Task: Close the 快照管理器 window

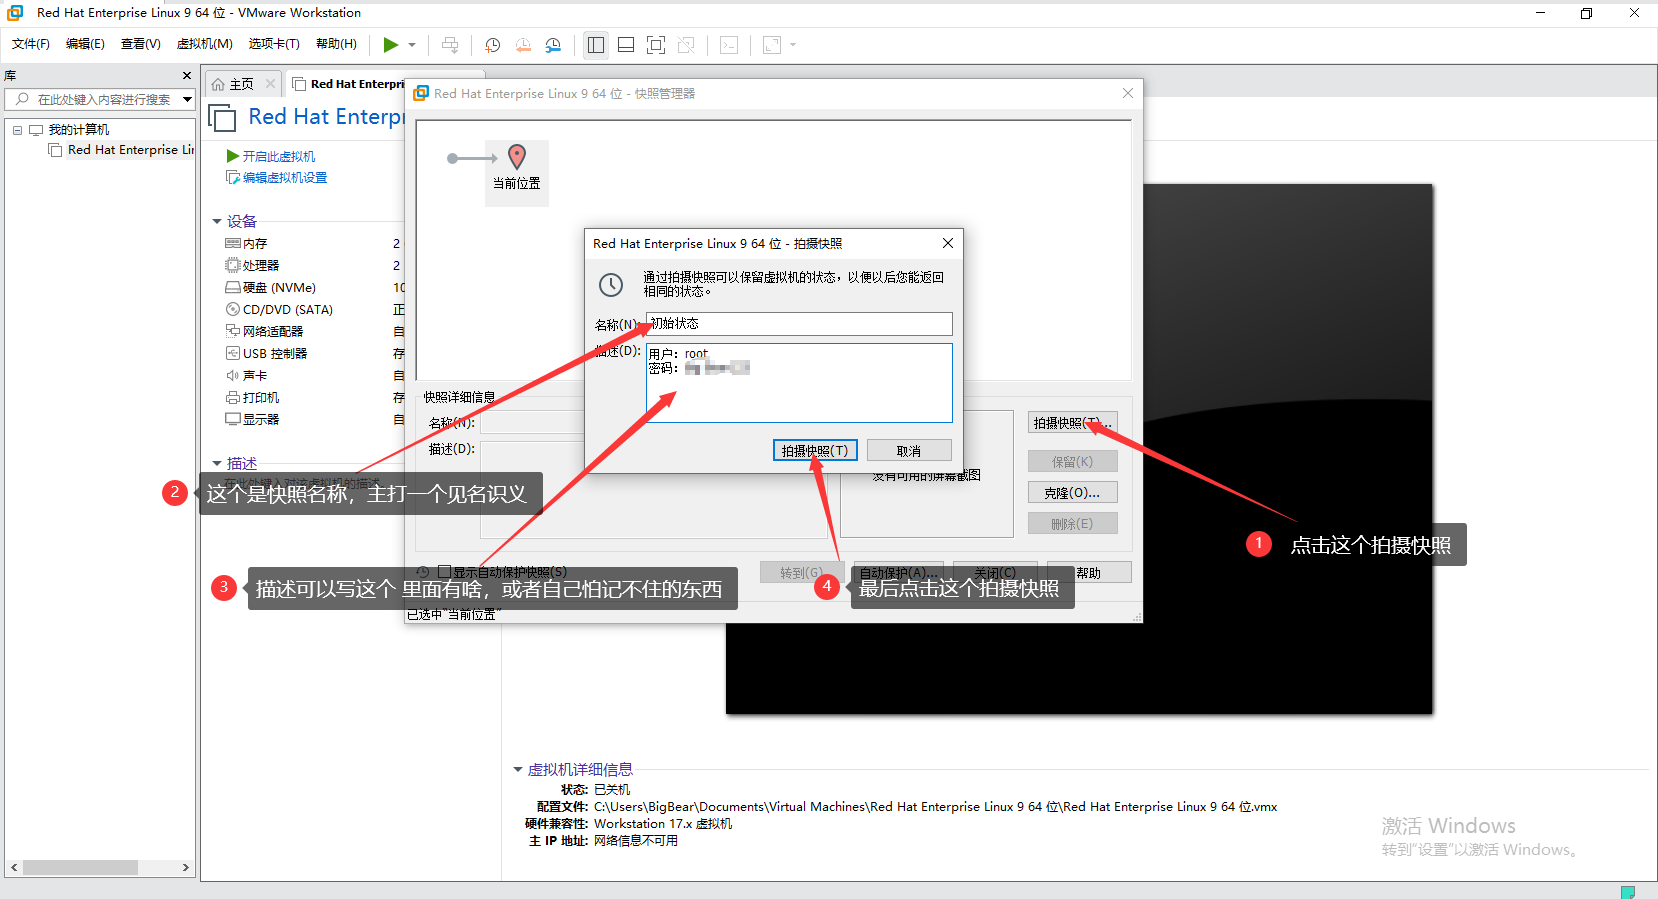Action: 1128,93
